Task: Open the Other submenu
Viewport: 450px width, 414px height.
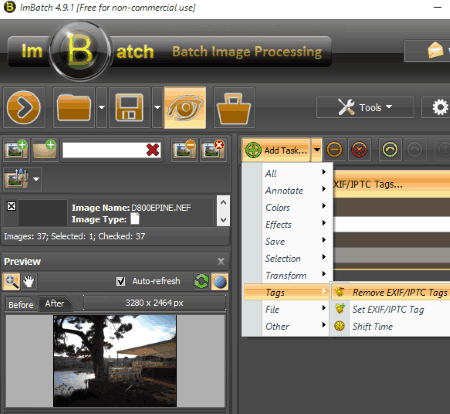Action: [x=288, y=326]
